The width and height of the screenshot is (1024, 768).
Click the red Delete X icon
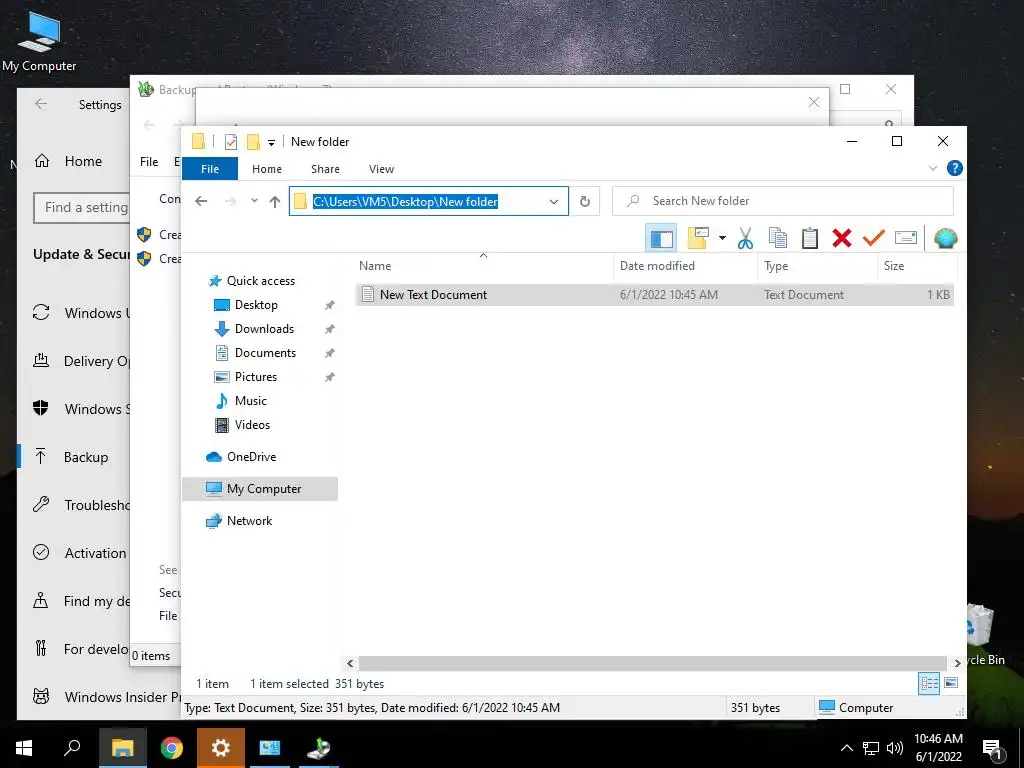pos(842,238)
